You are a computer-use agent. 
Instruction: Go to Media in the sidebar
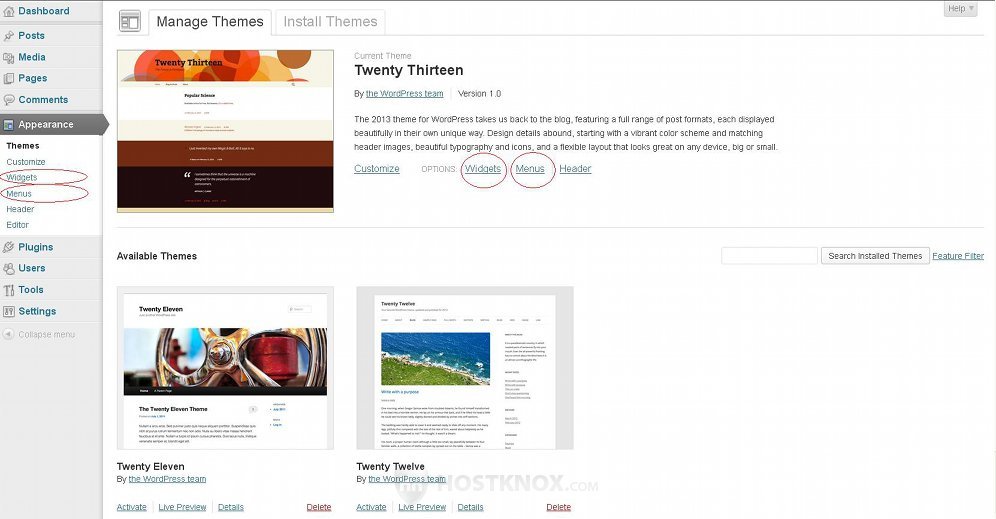(x=32, y=57)
